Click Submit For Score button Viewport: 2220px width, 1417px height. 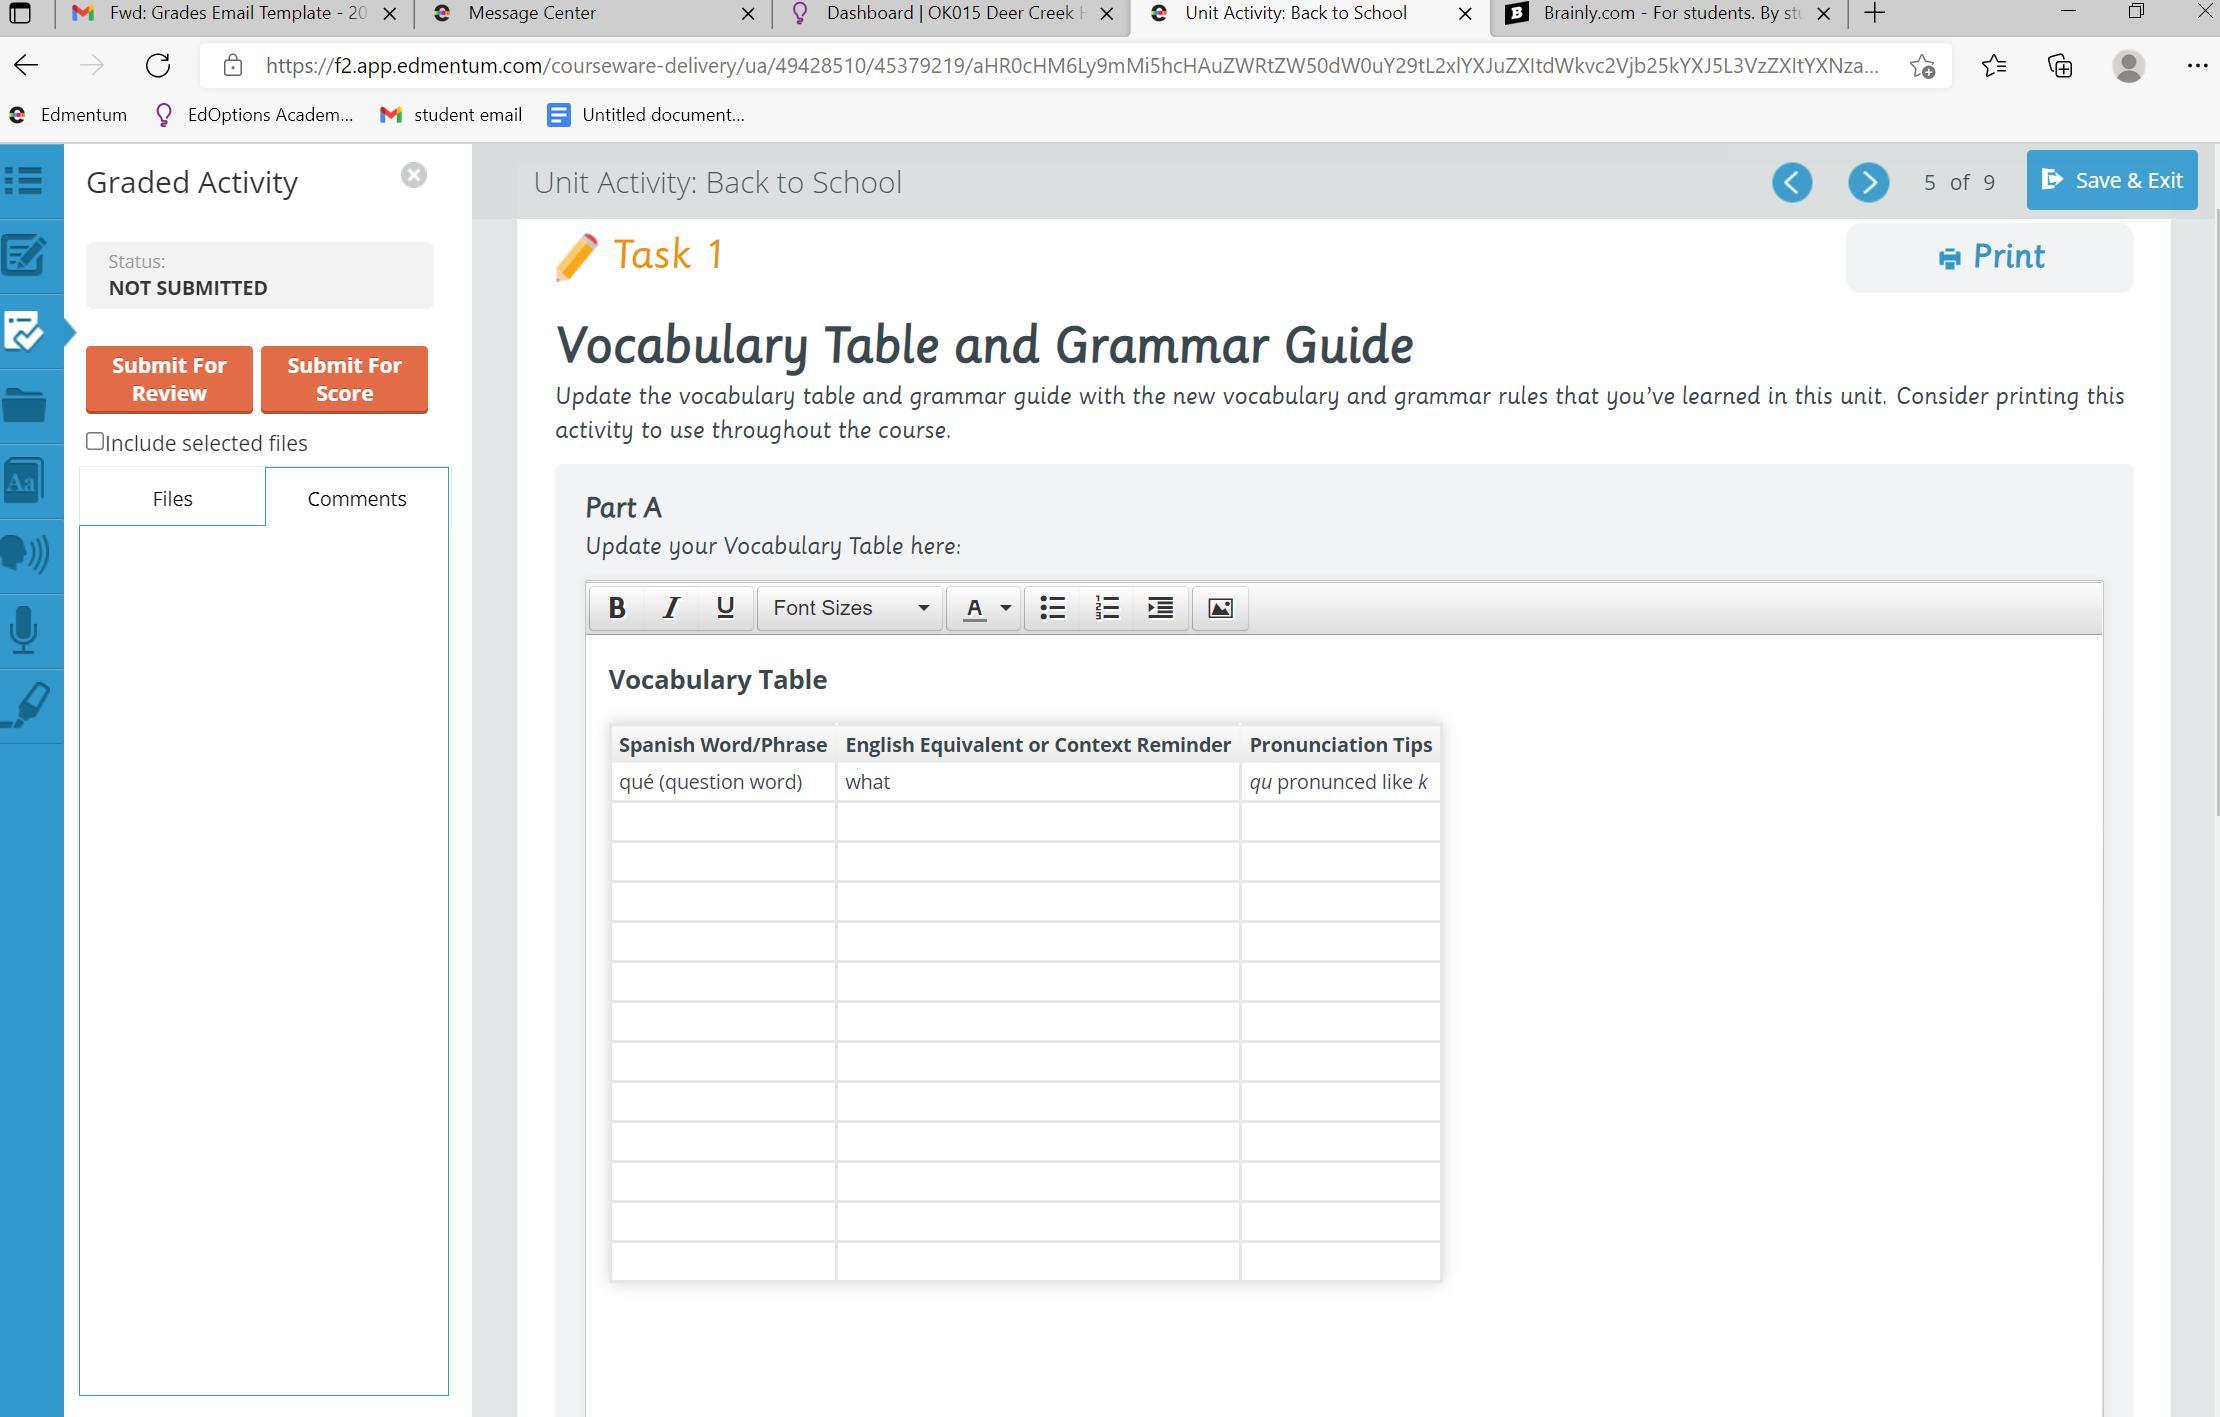344,379
